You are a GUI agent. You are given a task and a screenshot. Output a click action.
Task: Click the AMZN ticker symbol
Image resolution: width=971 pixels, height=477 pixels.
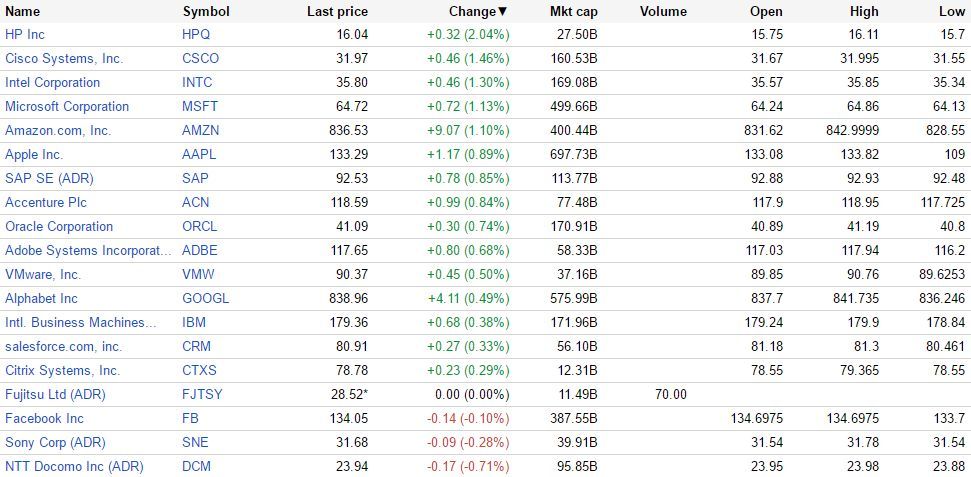201,130
